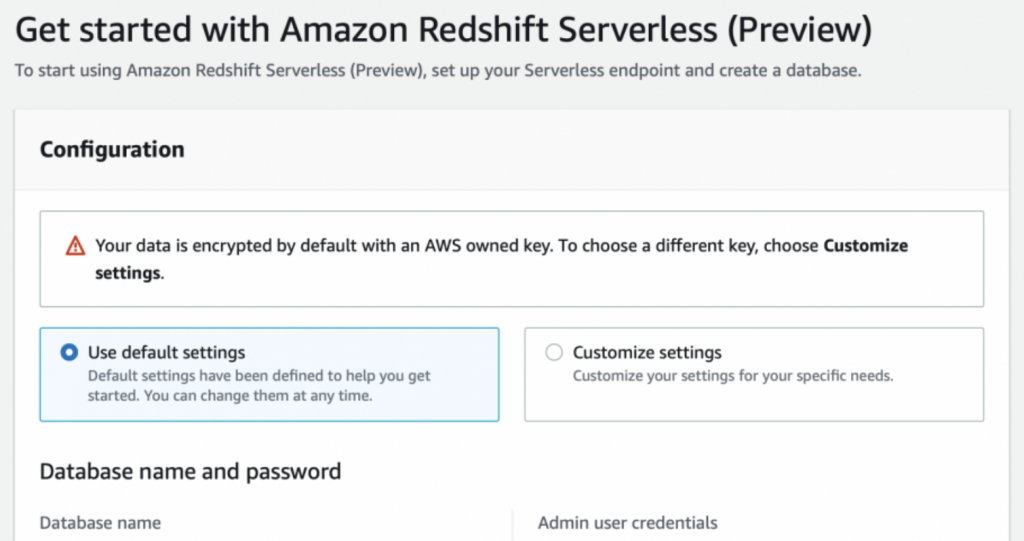Click the Use default settings option title
1024x541 pixels.
pos(166,352)
